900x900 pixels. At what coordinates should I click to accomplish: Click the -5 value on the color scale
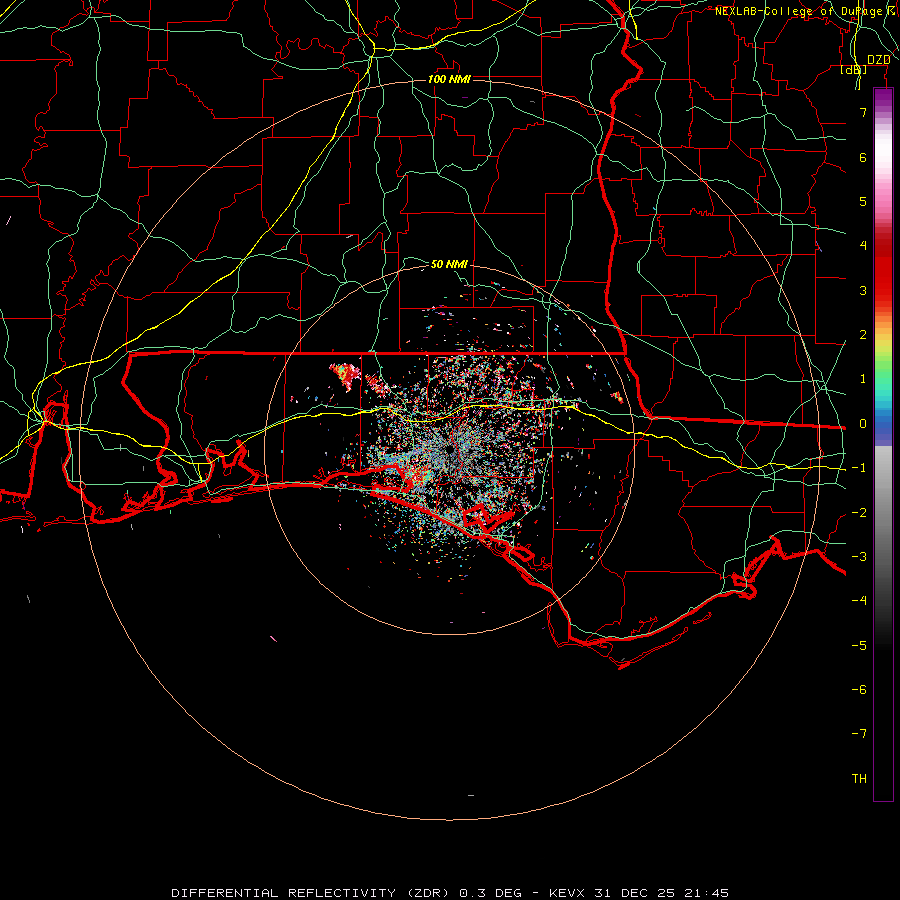point(859,646)
